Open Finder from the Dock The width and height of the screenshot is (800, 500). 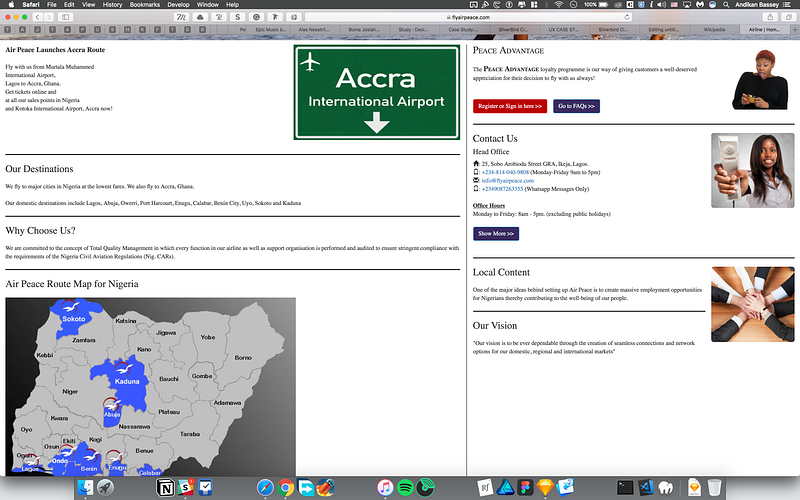(85, 488)
